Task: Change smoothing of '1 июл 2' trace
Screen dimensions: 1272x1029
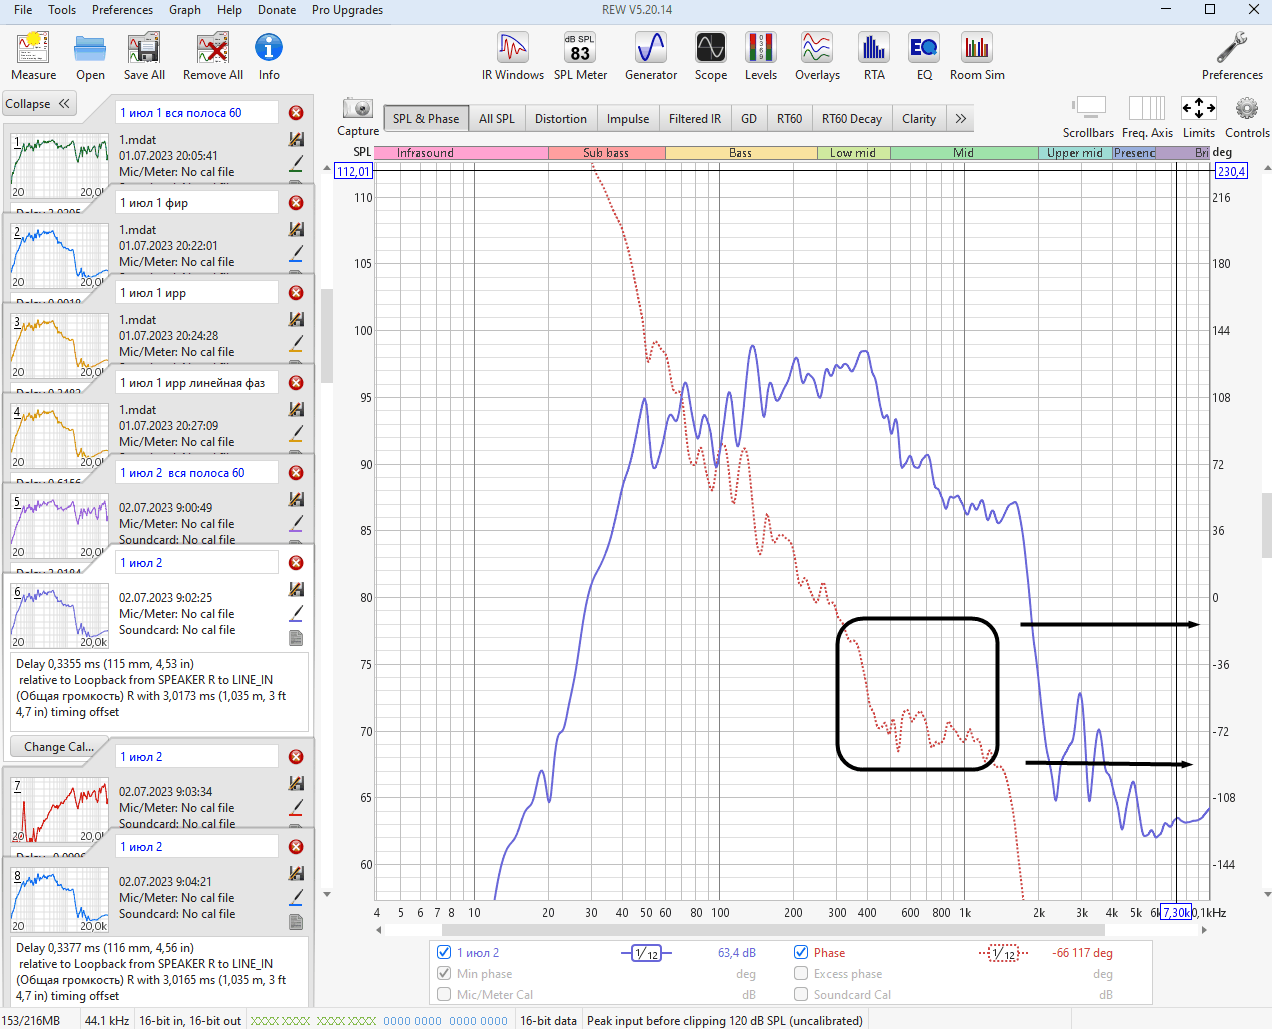Action: click(646, 953)
